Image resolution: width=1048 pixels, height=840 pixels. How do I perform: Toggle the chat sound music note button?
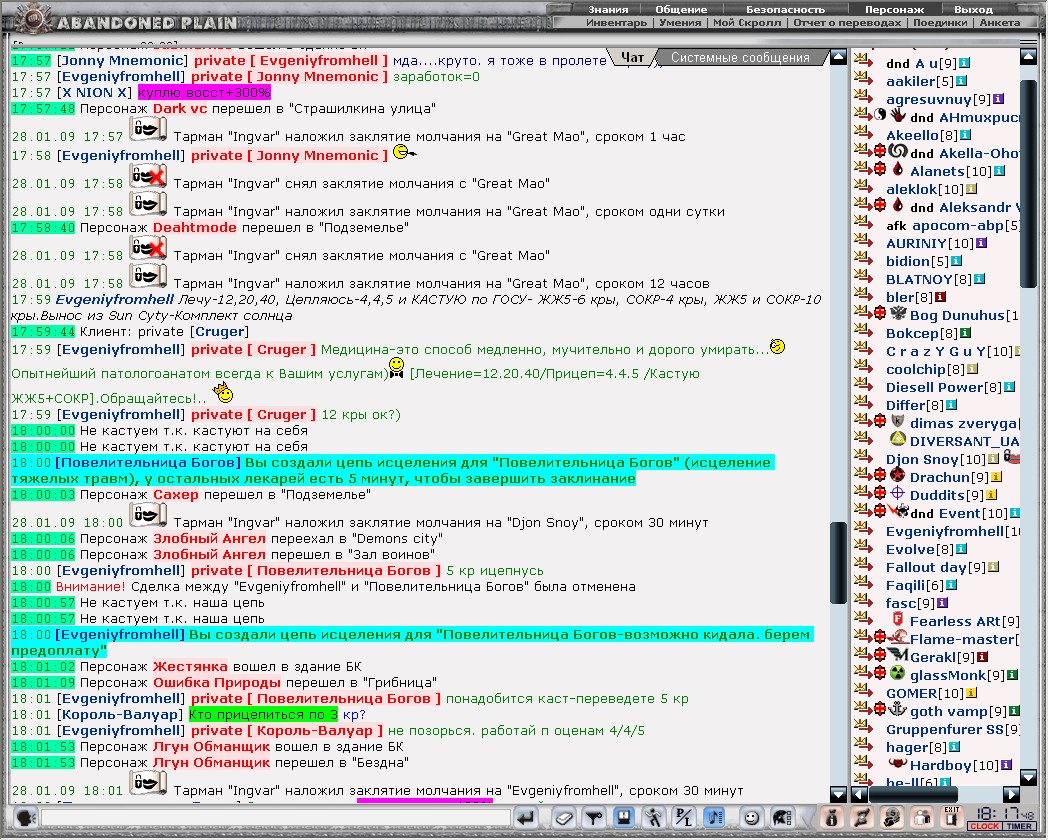(x=714, y=817)
